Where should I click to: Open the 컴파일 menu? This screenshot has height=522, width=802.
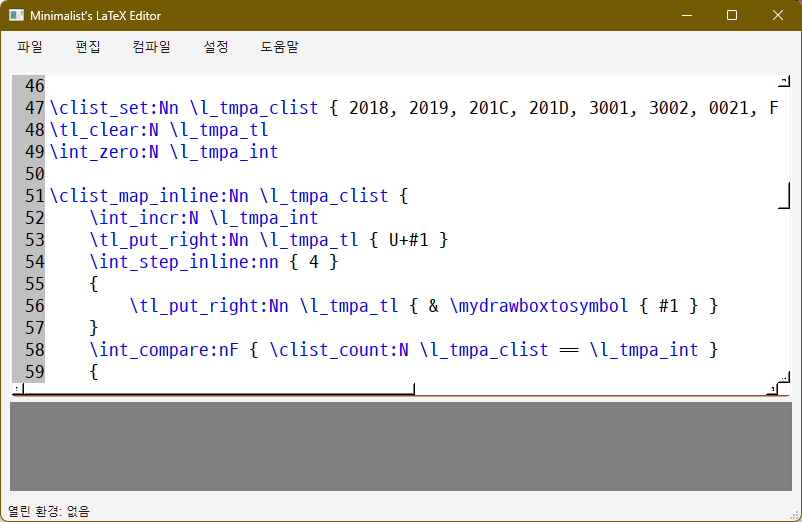pos(151,47)
